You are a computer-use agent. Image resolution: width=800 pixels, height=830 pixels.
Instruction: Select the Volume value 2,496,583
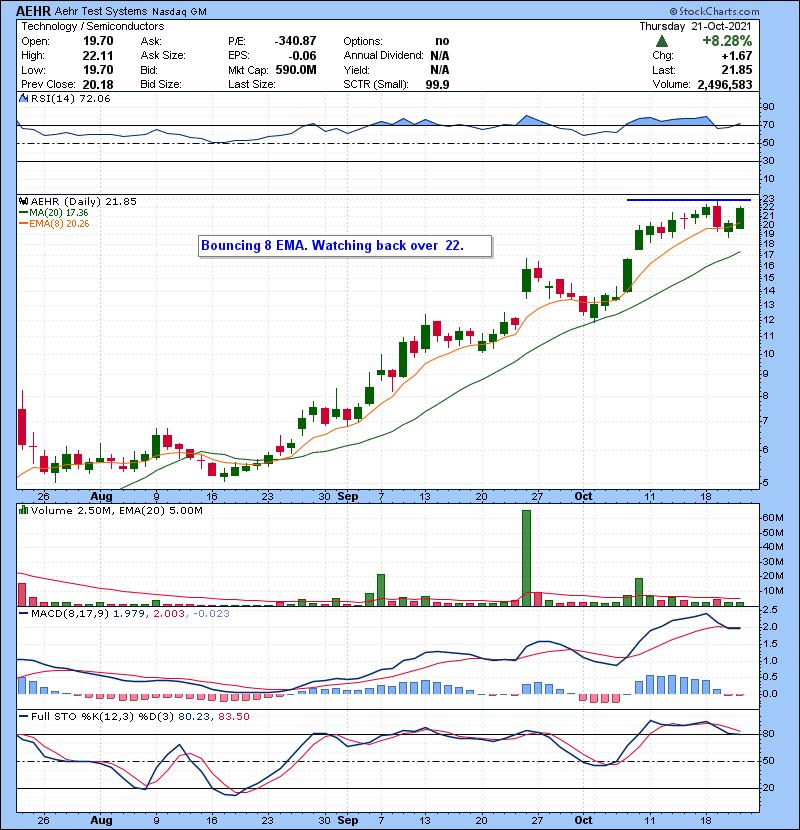tap(725, 85)
